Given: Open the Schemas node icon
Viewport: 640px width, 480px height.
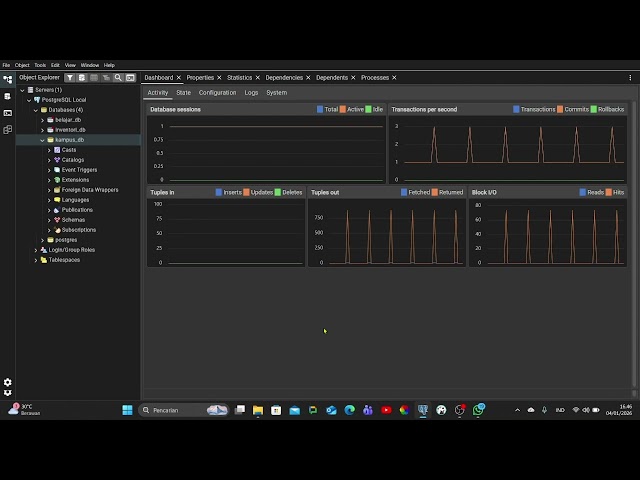Looking at the screenshot, I should (x=57, y=220).
